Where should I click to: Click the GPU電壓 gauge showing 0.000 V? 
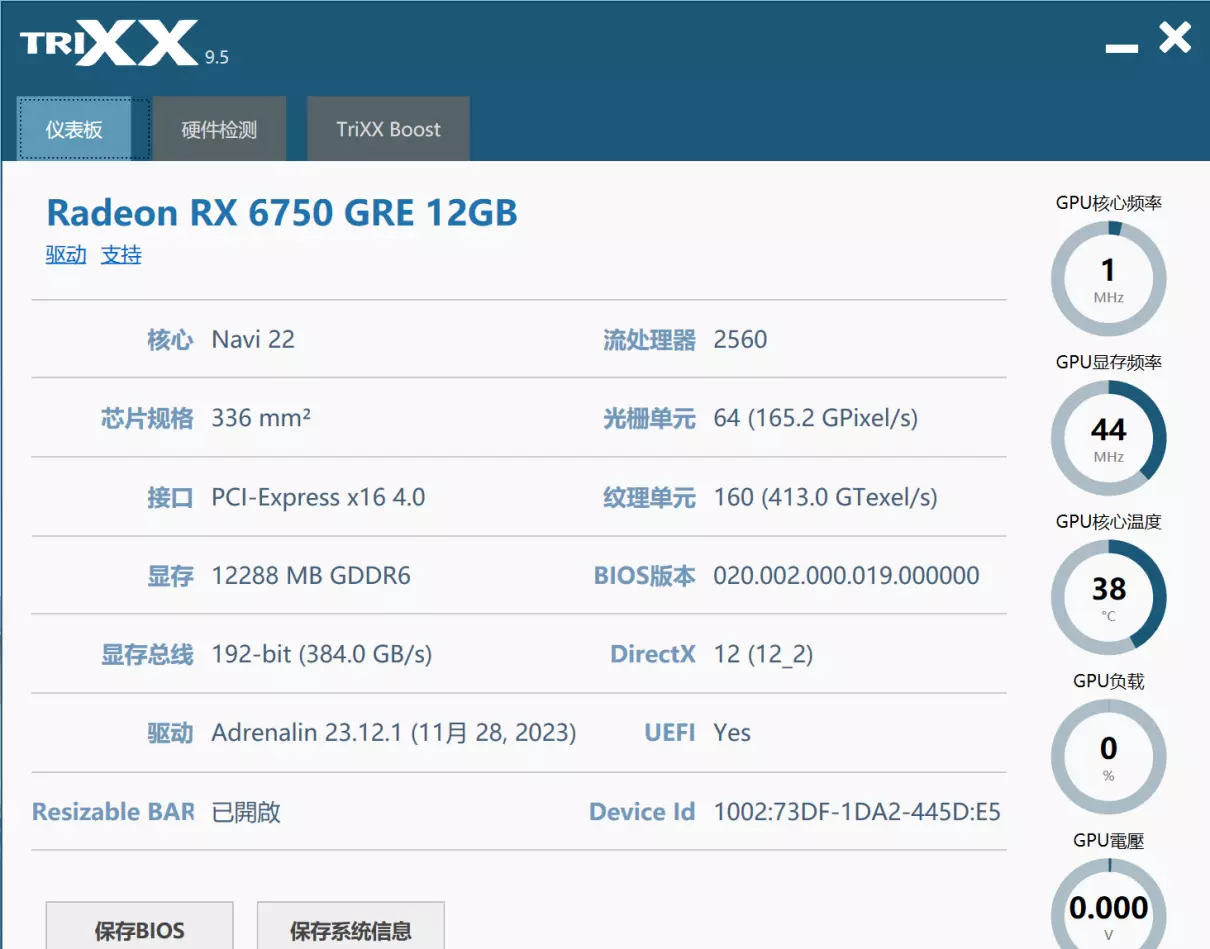tap(1108, 903)
